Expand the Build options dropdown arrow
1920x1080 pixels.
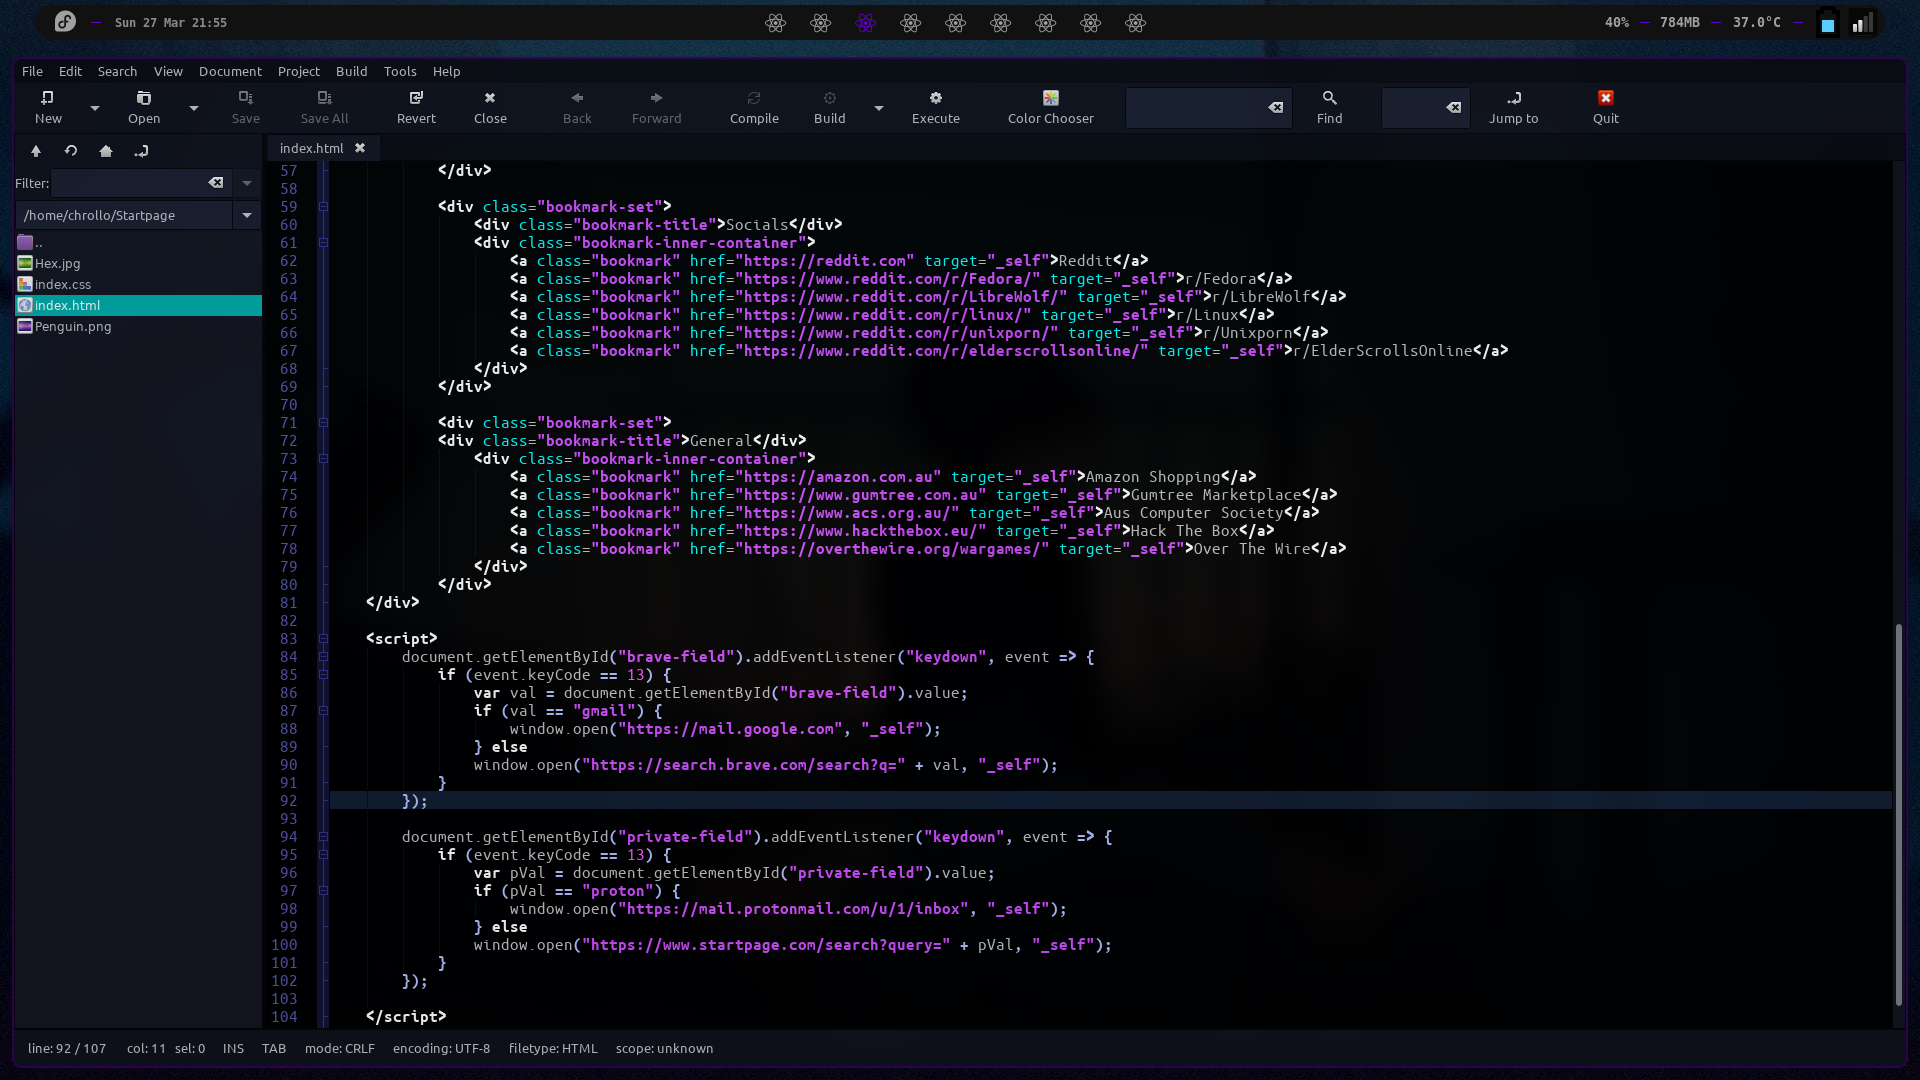click(879, 107)
